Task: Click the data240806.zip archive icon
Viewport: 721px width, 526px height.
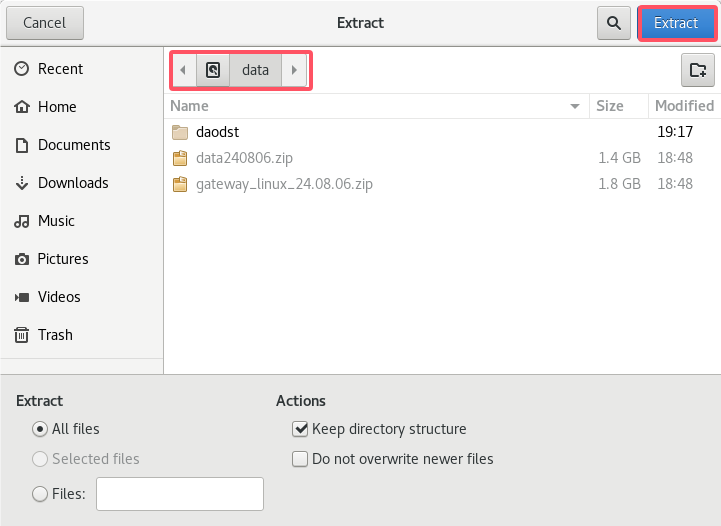Action: click(180, 158)
